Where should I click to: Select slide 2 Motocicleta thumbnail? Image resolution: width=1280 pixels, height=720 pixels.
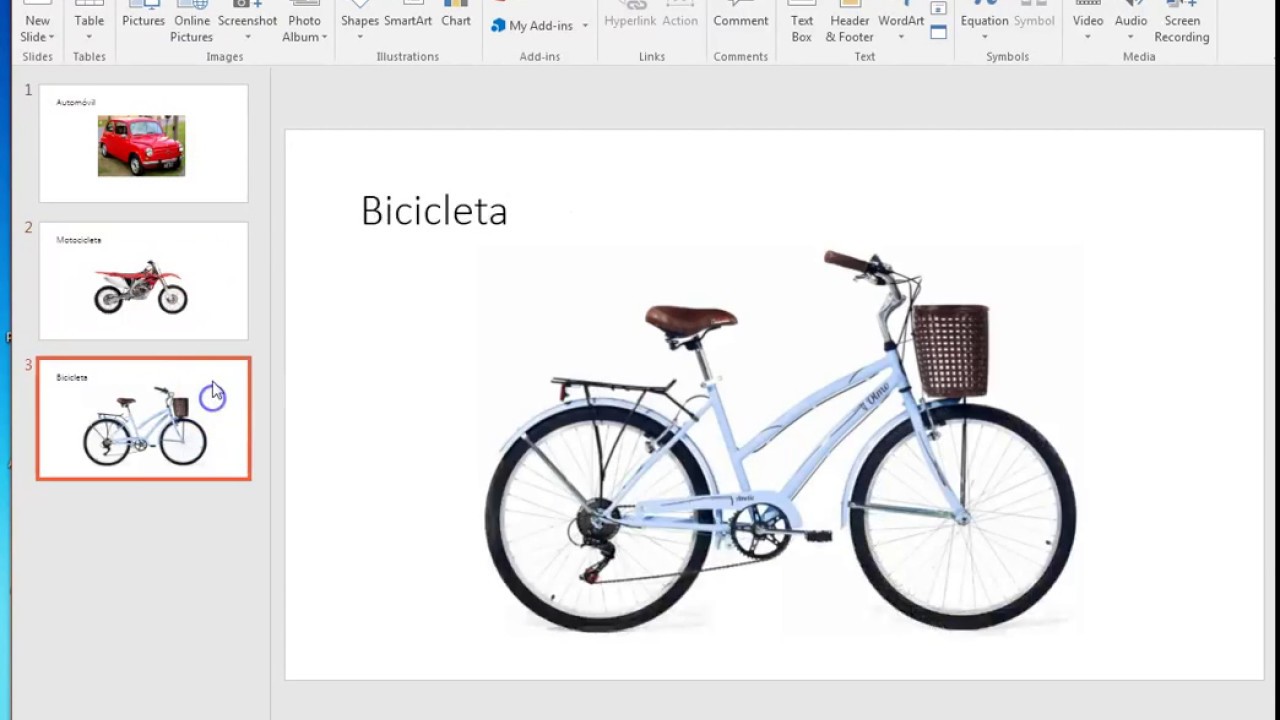click(x=143, y=281)
